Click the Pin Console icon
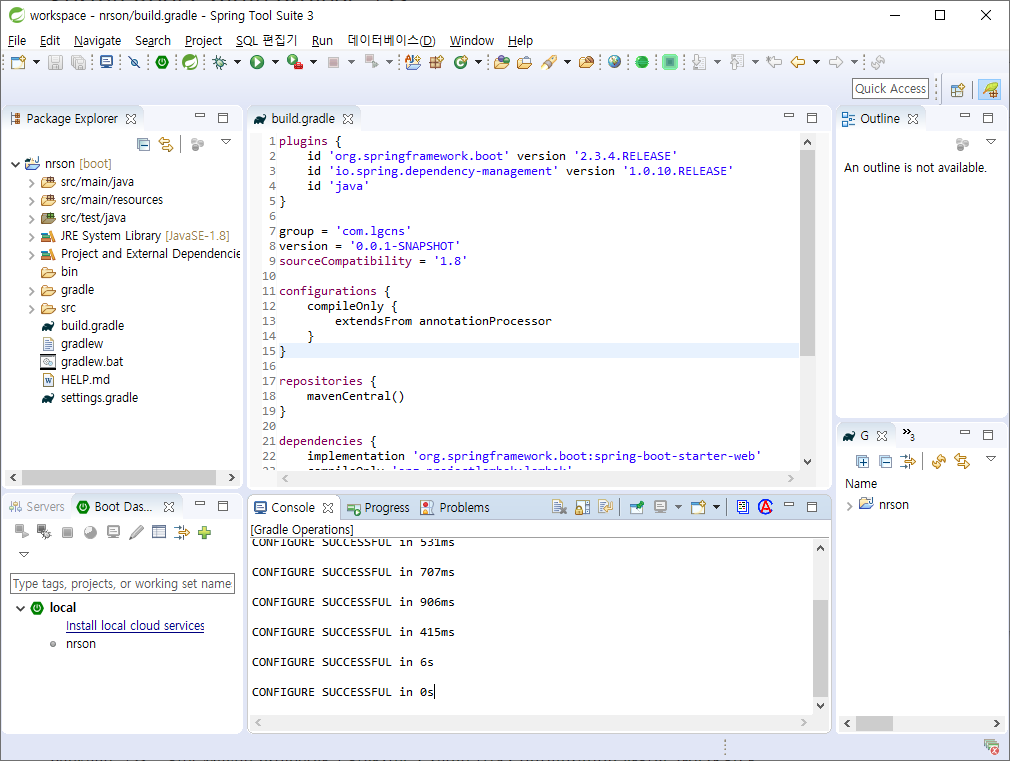Image resolution: width=1010 pixels, height=761 pixels. coord(636,508)
